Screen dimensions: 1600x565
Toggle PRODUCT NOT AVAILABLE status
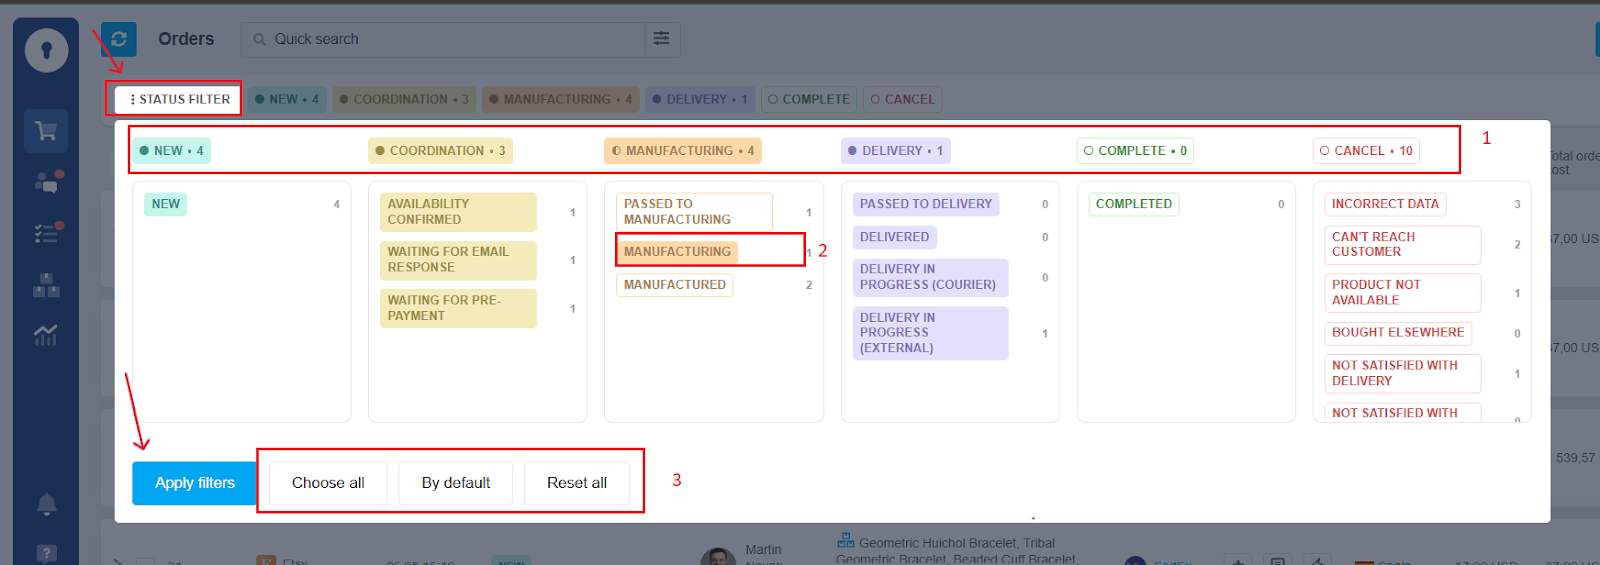click(x=1402, y=293)
